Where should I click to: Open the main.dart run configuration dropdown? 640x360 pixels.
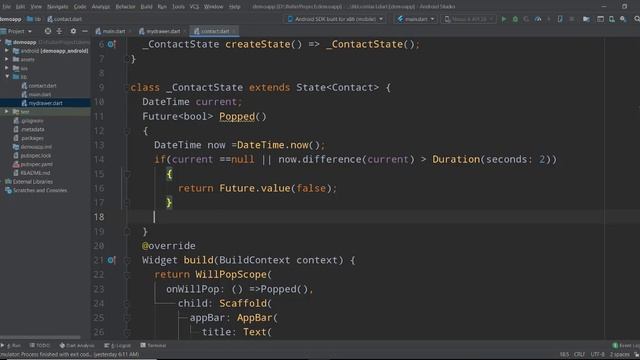tap(416, 19)
